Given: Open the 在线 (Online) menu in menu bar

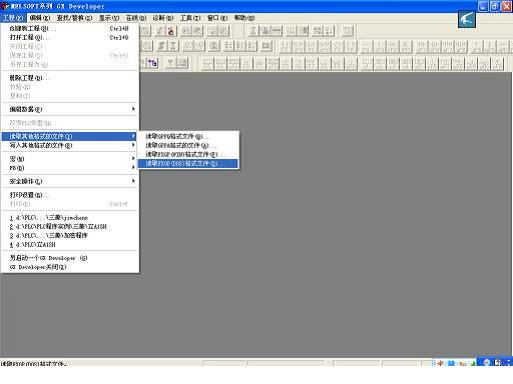Looking at the screenshot, I should (x=136, y=18).
